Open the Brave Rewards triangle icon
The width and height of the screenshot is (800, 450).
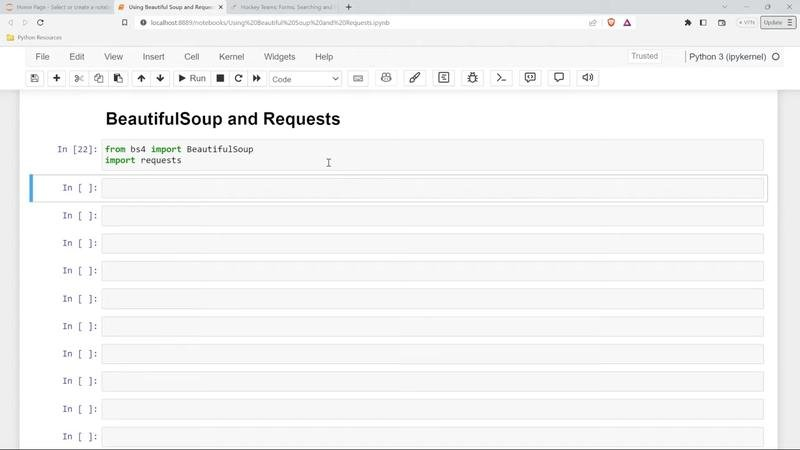pyautogui.click(x=627, y=22)
